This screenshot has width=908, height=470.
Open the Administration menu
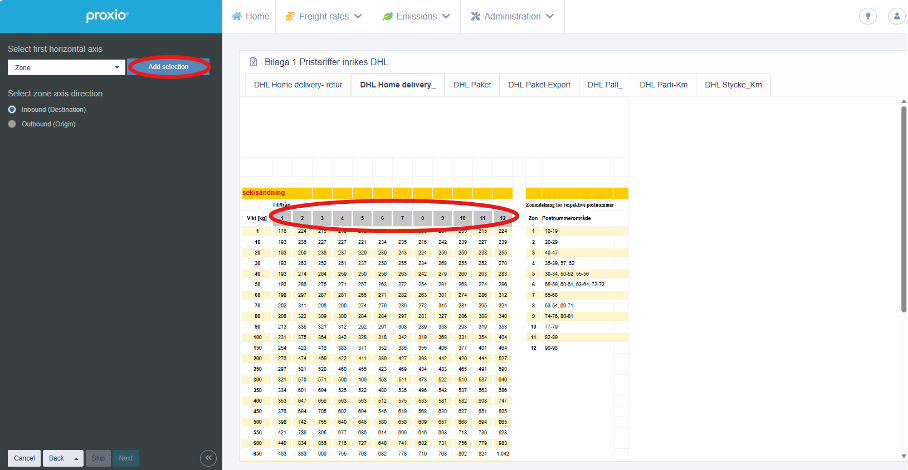click(512, 16)
